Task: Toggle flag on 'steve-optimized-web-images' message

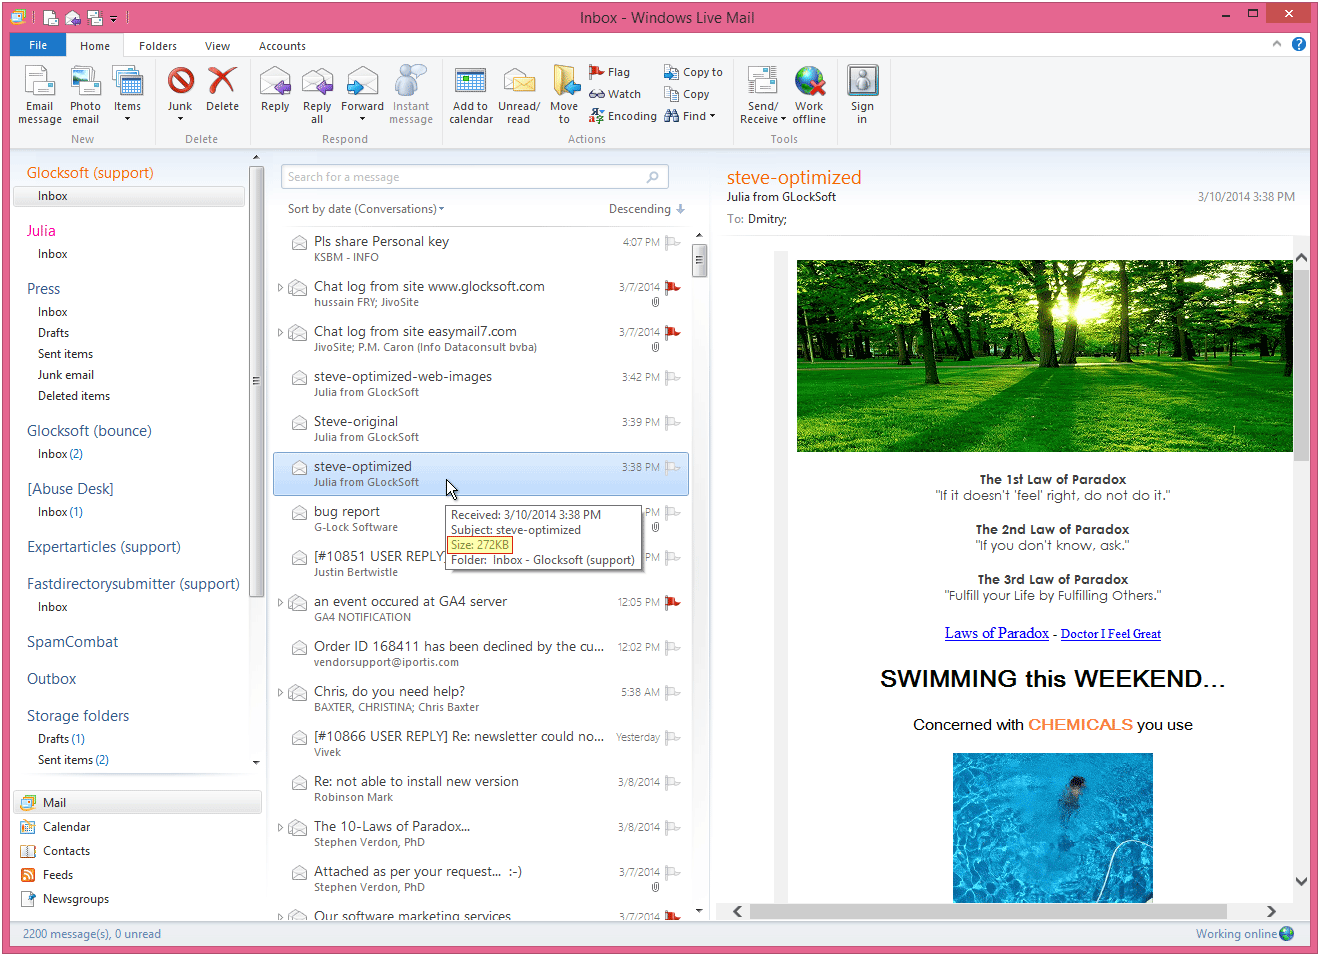Action: click(x=673, y=377)
